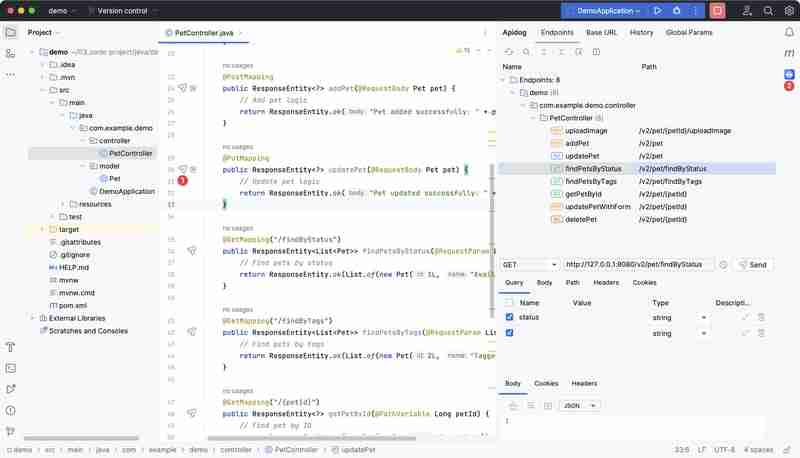
Task: Stop the running application with red square
Action: coord(717,11)
